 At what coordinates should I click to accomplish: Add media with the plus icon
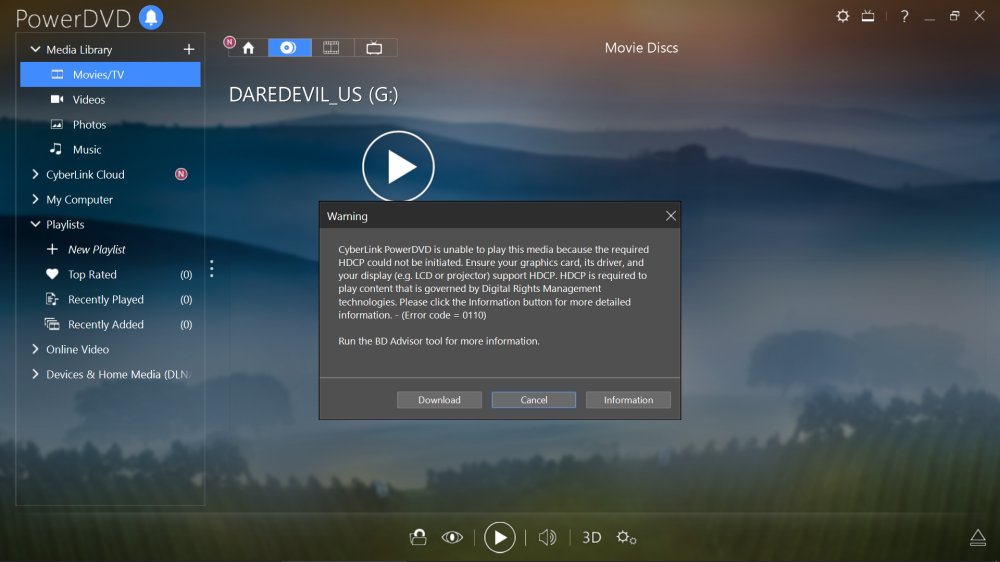189,49
